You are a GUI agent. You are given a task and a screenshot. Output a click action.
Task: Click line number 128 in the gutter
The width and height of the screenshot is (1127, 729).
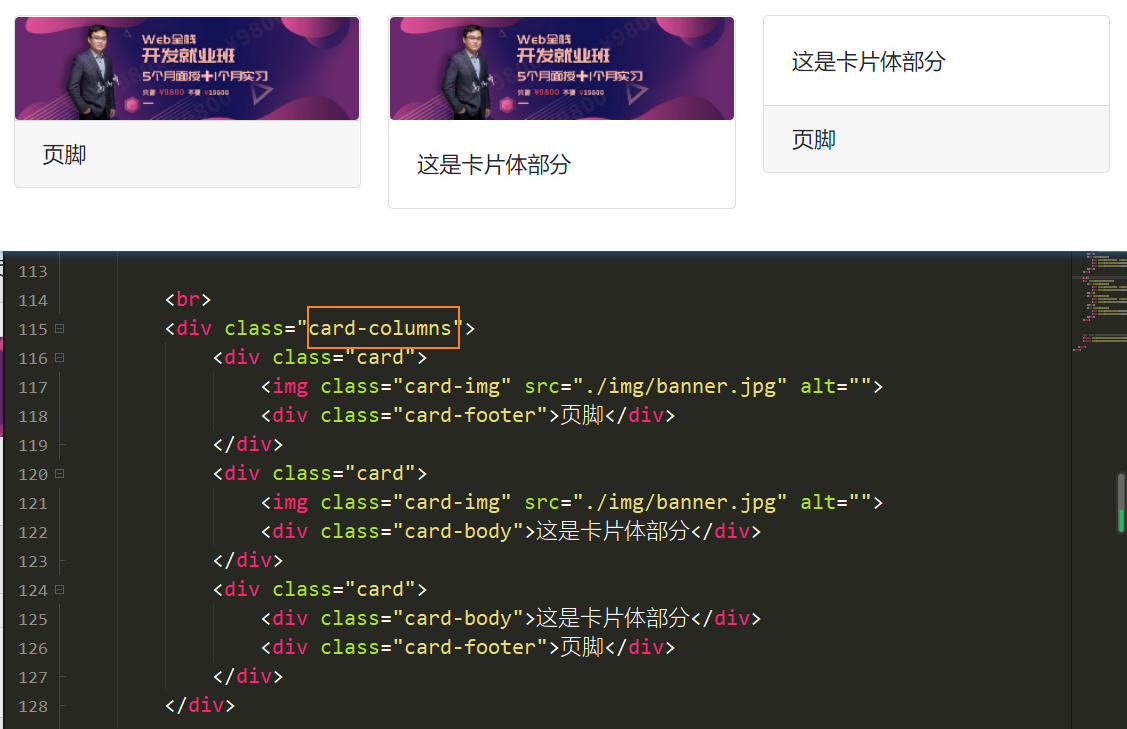click(x=33, y=707)
